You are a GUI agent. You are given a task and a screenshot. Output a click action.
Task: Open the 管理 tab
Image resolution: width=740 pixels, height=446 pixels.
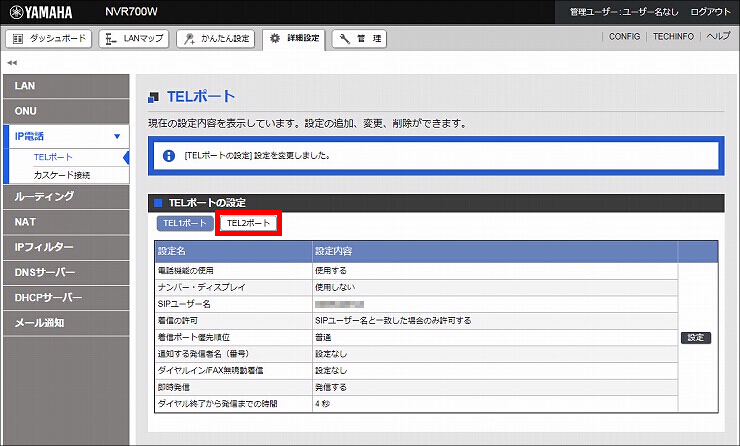click(x=359, y=39)
